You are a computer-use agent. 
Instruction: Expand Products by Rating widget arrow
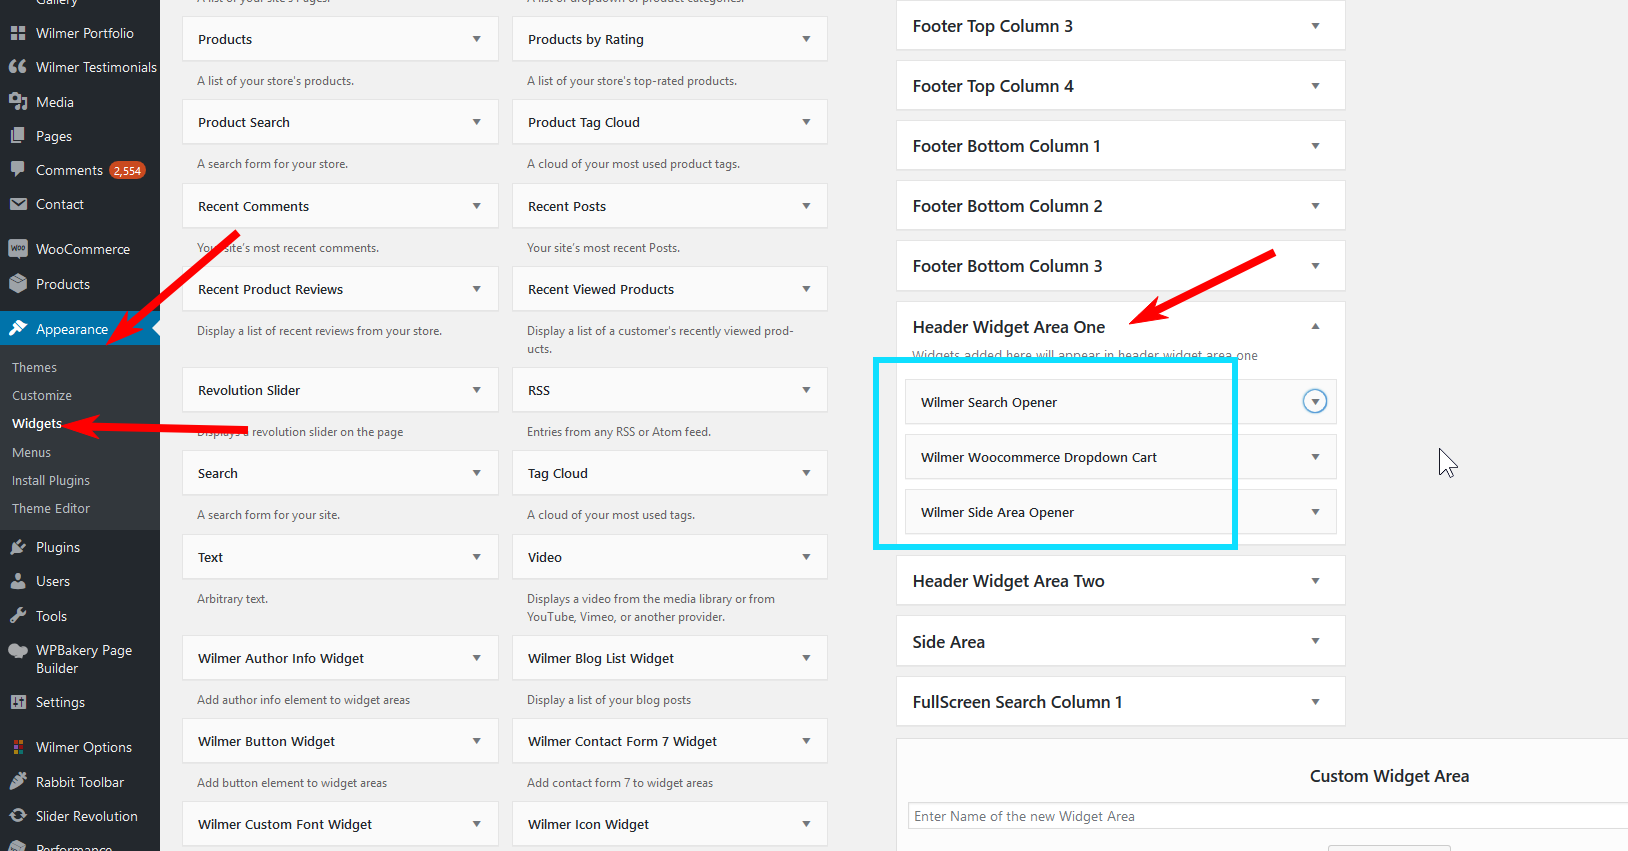click(807, 39)
